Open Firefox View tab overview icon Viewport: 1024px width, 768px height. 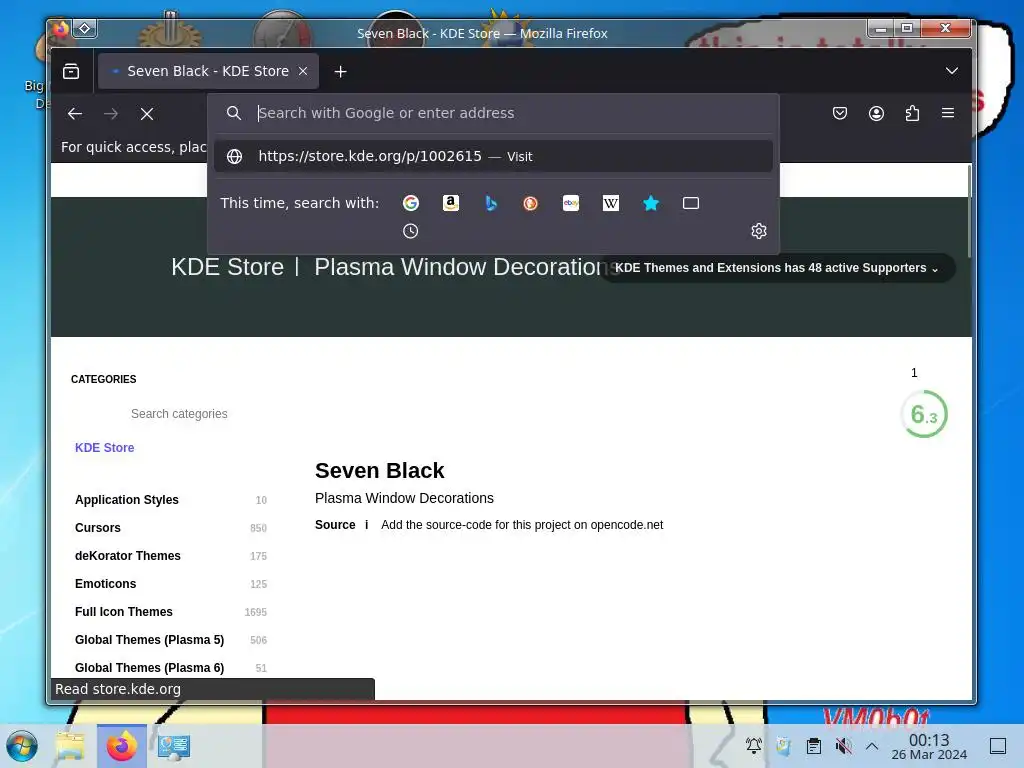[x=71, y=71]
